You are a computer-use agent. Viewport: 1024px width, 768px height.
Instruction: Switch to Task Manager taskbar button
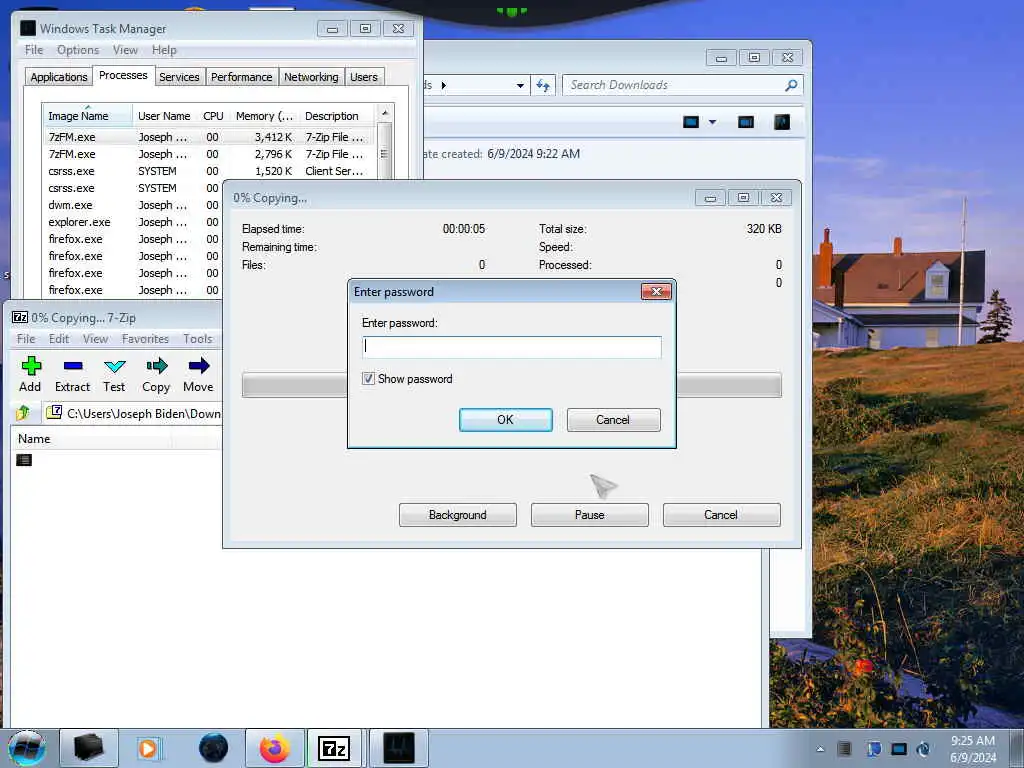(399, 748)
